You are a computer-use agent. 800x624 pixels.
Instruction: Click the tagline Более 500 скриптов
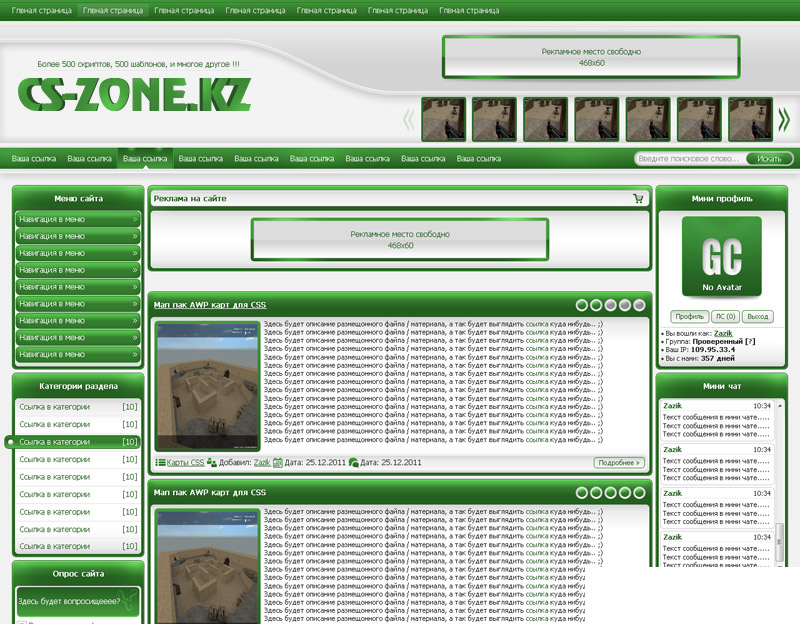(138, 64)
